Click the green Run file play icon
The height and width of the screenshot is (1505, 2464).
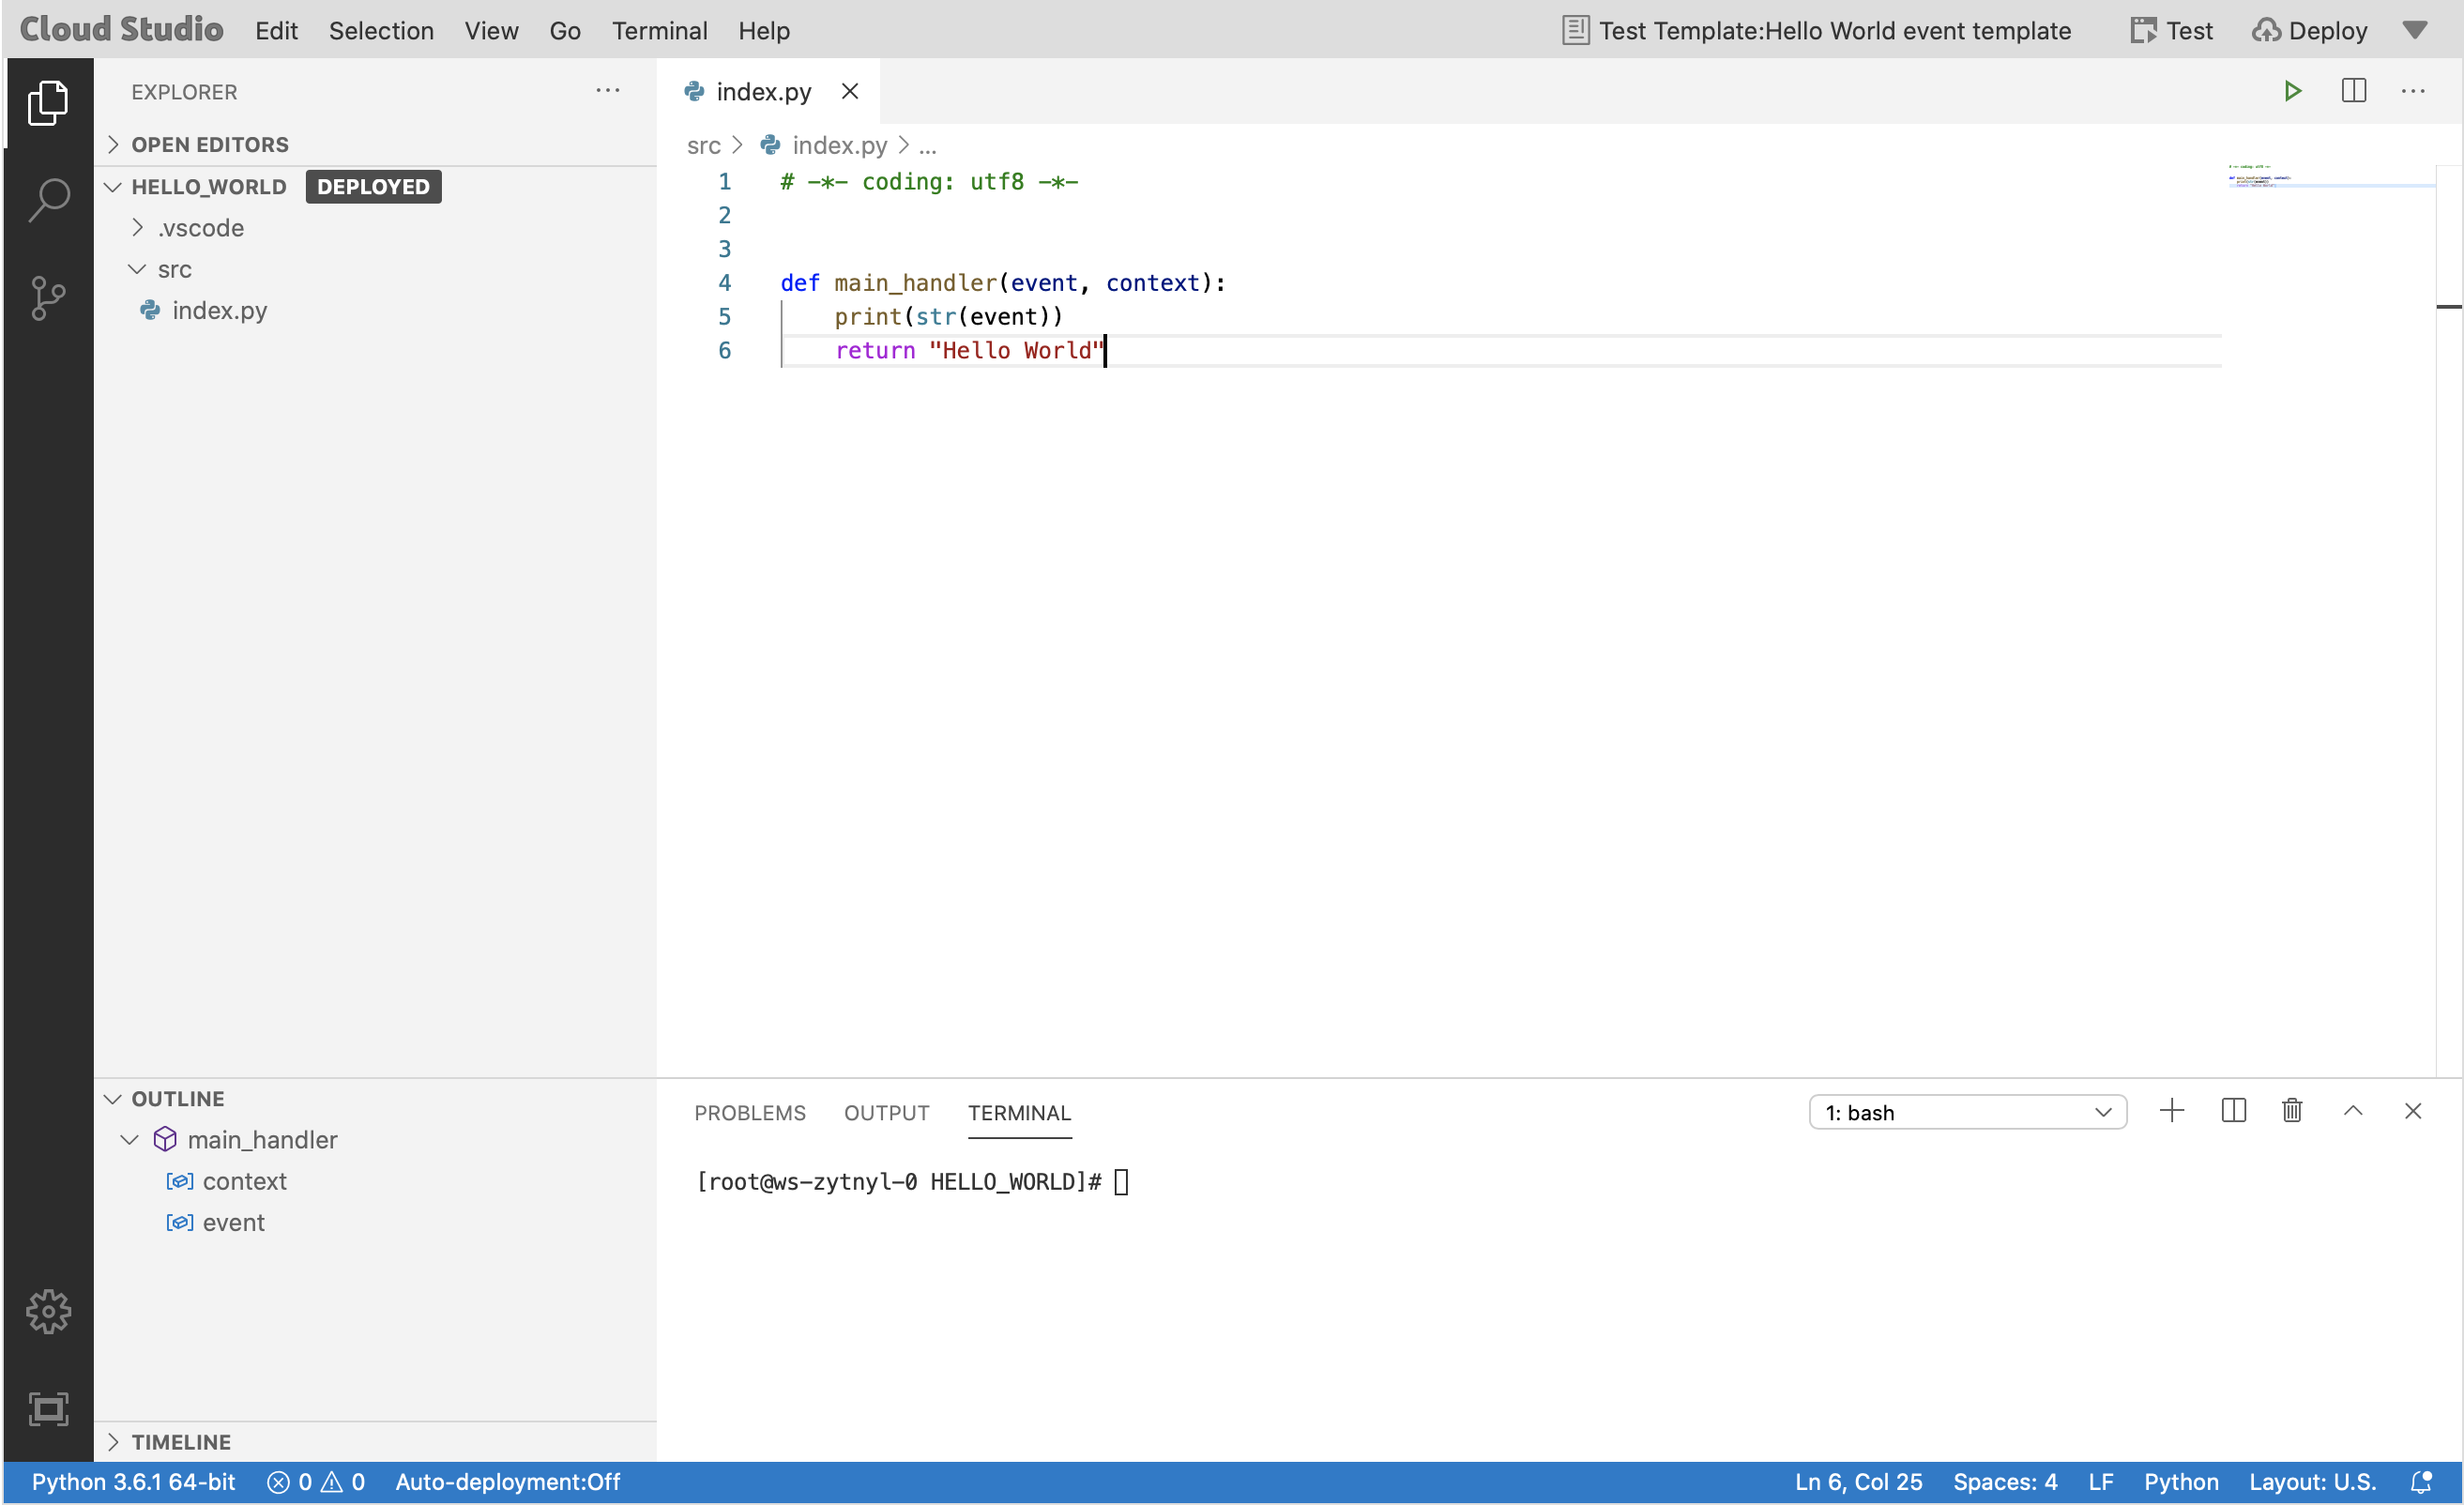[x=2293, y=91]
